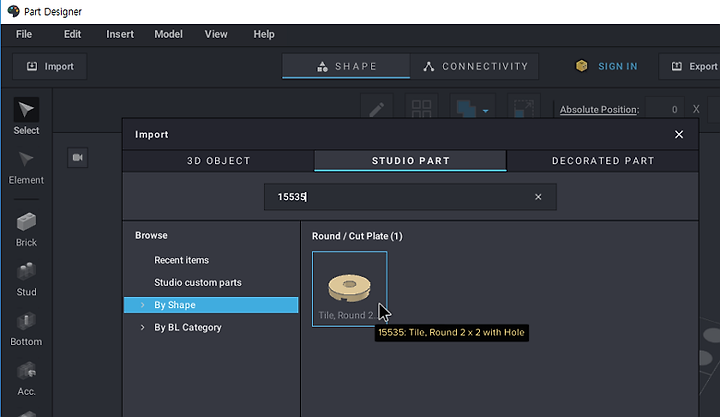Open the Insert menu
Viewport: 720px width, 417px height.
[x=120, y=34]
